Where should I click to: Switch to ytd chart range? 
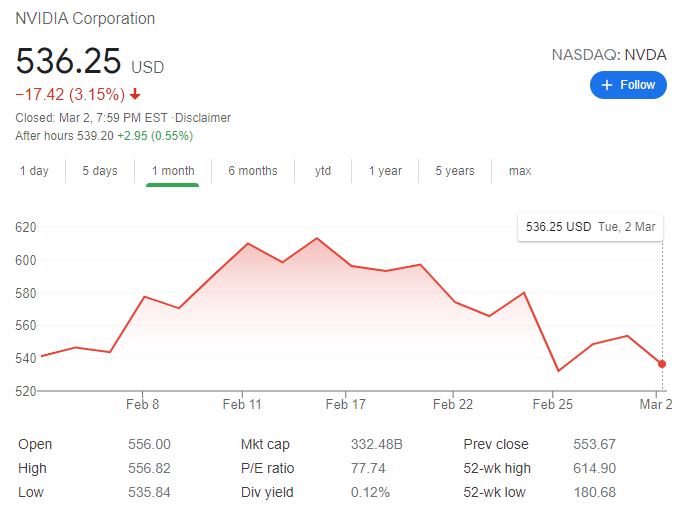coord(323,171)
